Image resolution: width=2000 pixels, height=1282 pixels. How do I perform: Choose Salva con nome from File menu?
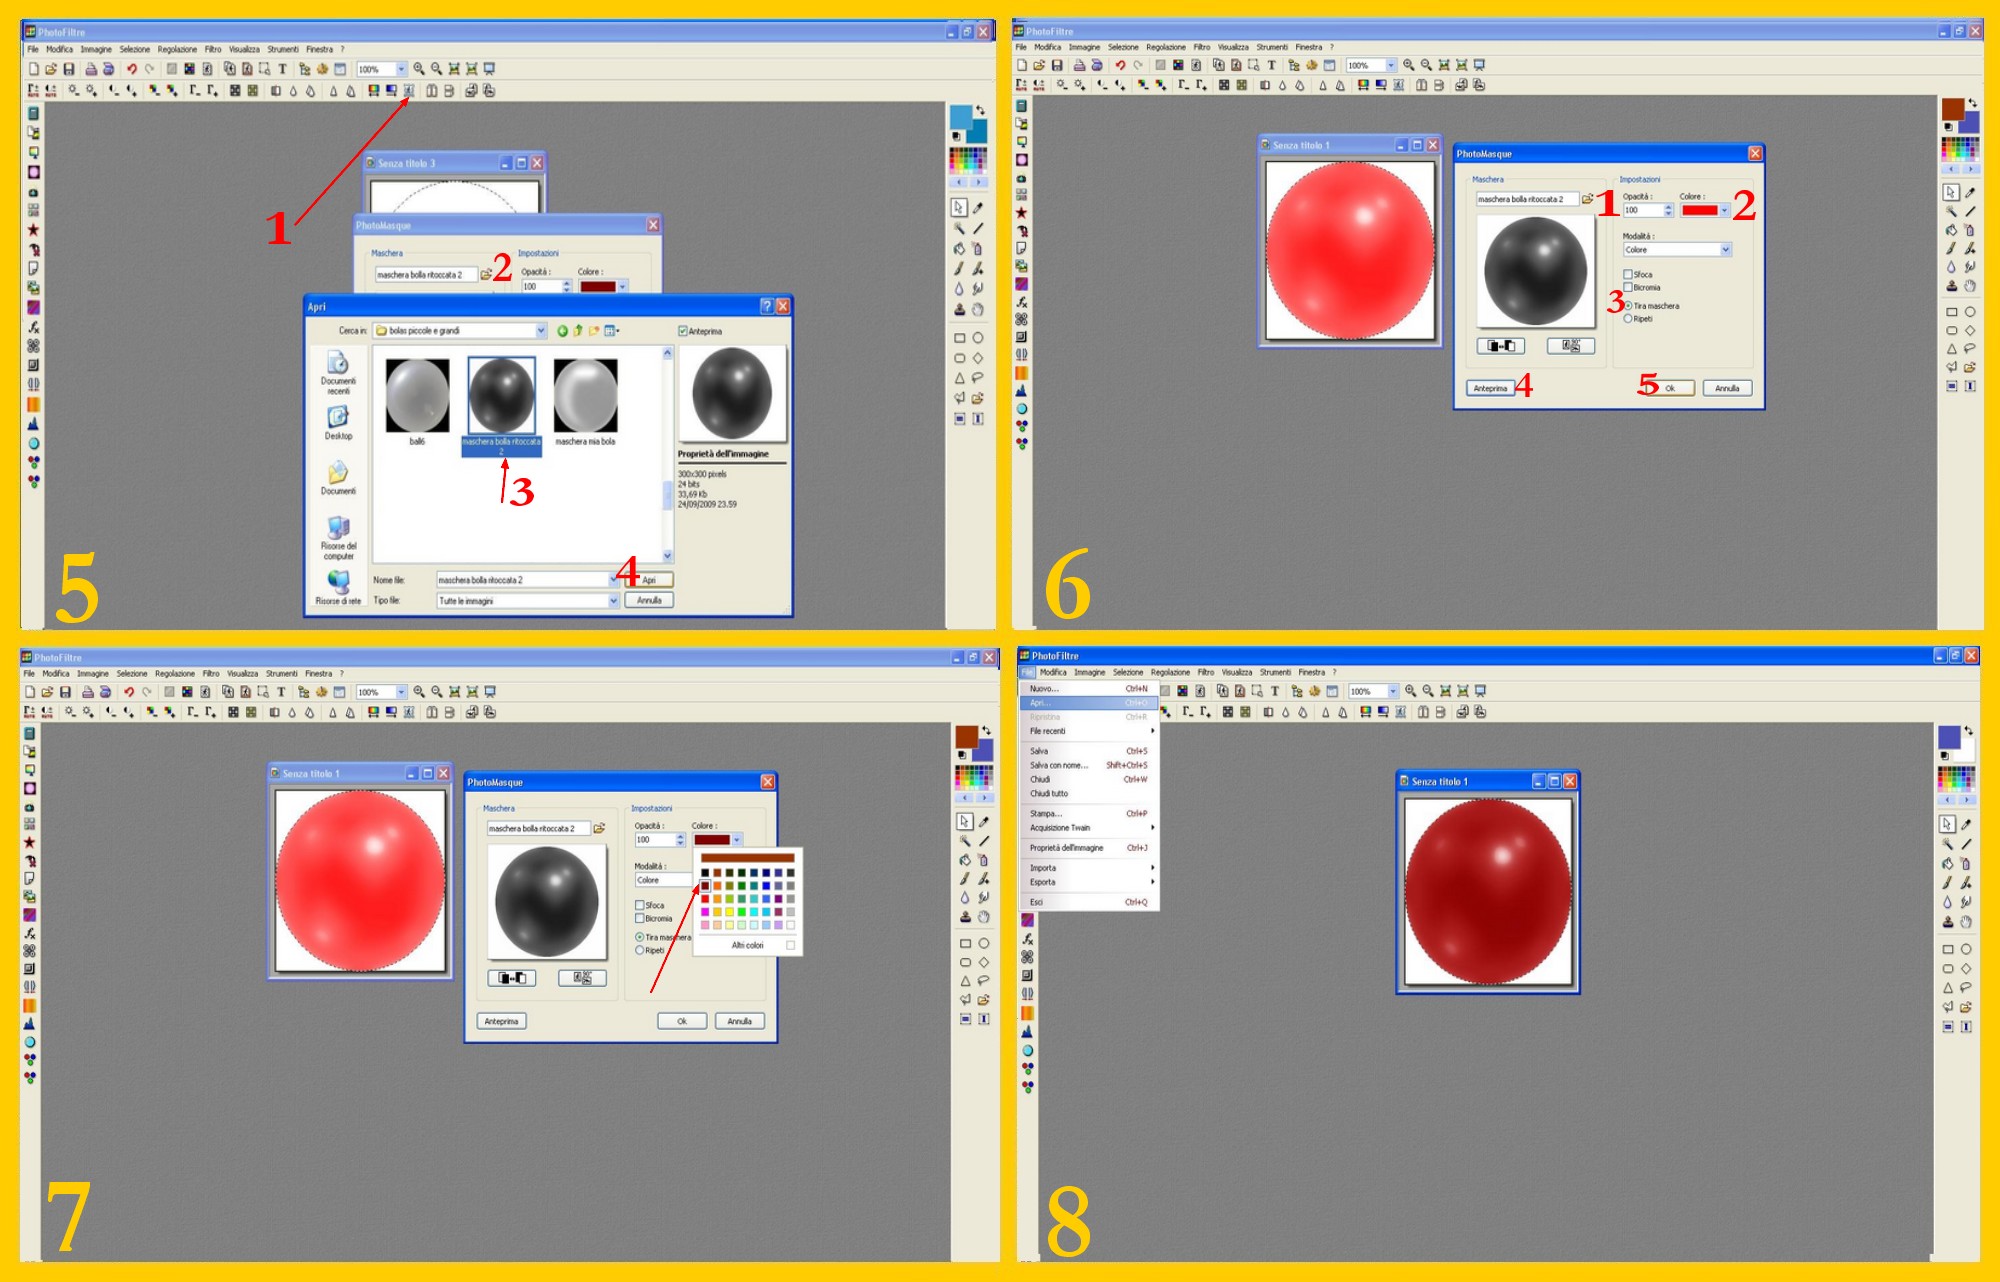(1058, 765)
